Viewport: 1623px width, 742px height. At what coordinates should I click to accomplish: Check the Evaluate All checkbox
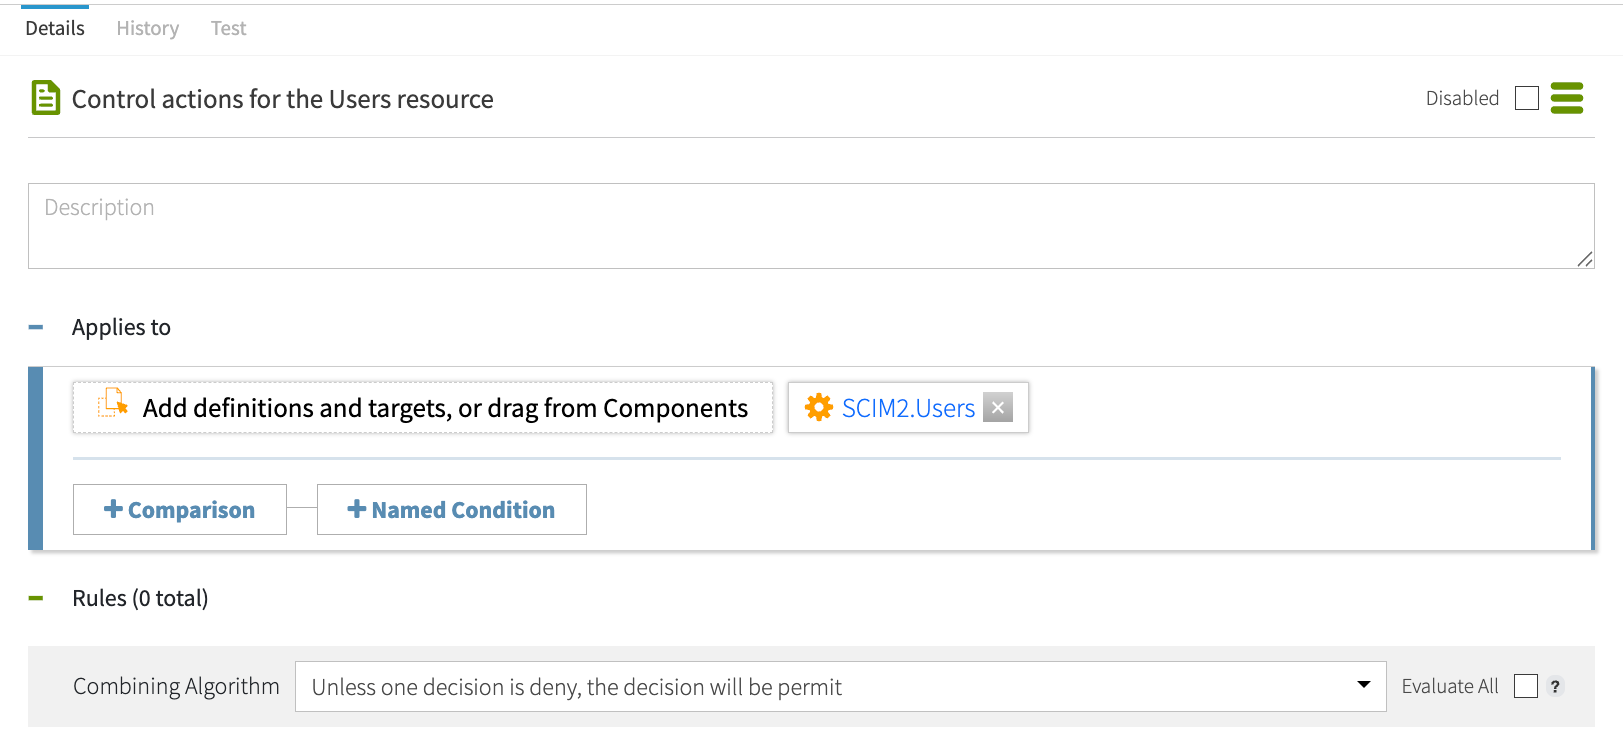pos(1526,686)
